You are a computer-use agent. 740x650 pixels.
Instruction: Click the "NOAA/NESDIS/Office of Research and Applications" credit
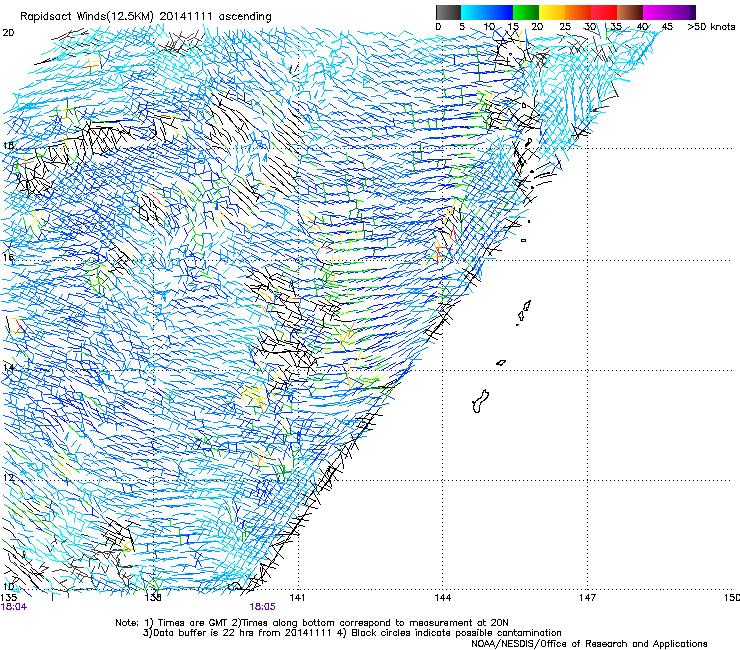[x=589, y=644]
